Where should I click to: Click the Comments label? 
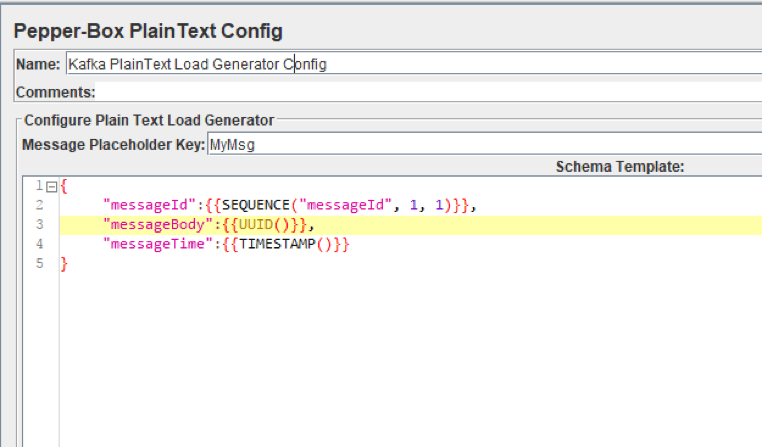[x=55, y=92]
